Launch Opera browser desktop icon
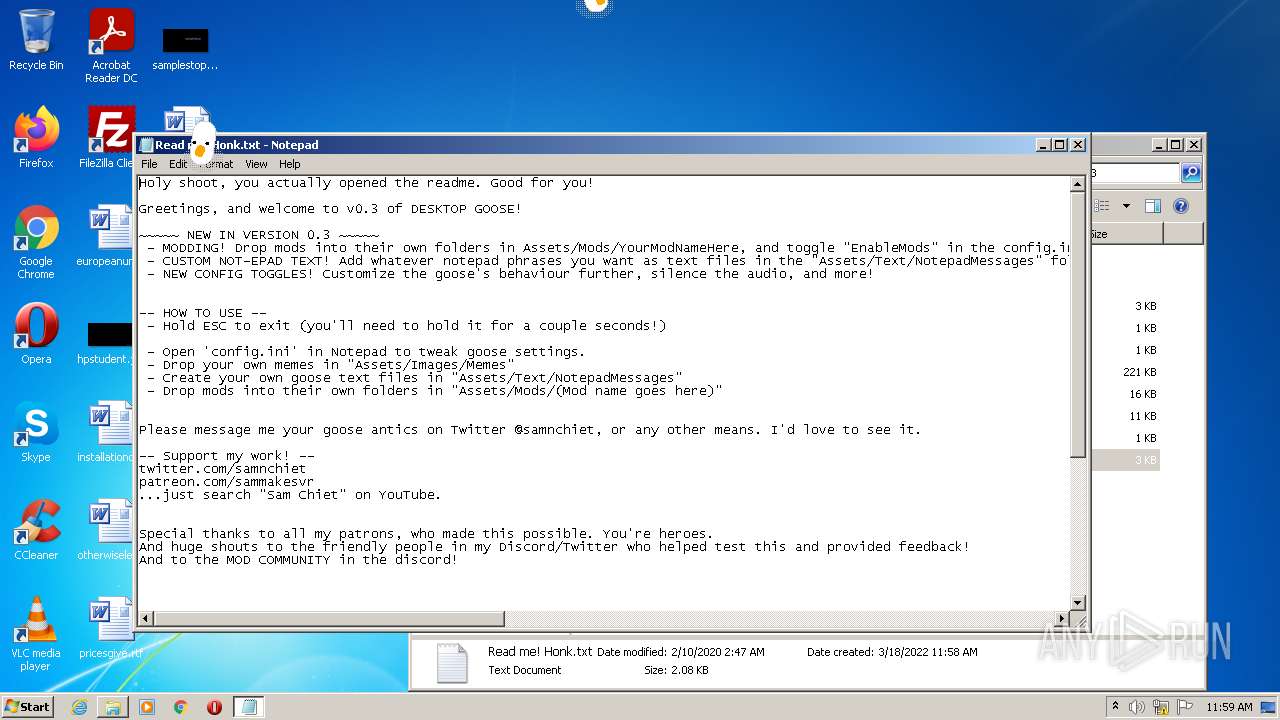1280x720 pixels. (x=36, y=334)
